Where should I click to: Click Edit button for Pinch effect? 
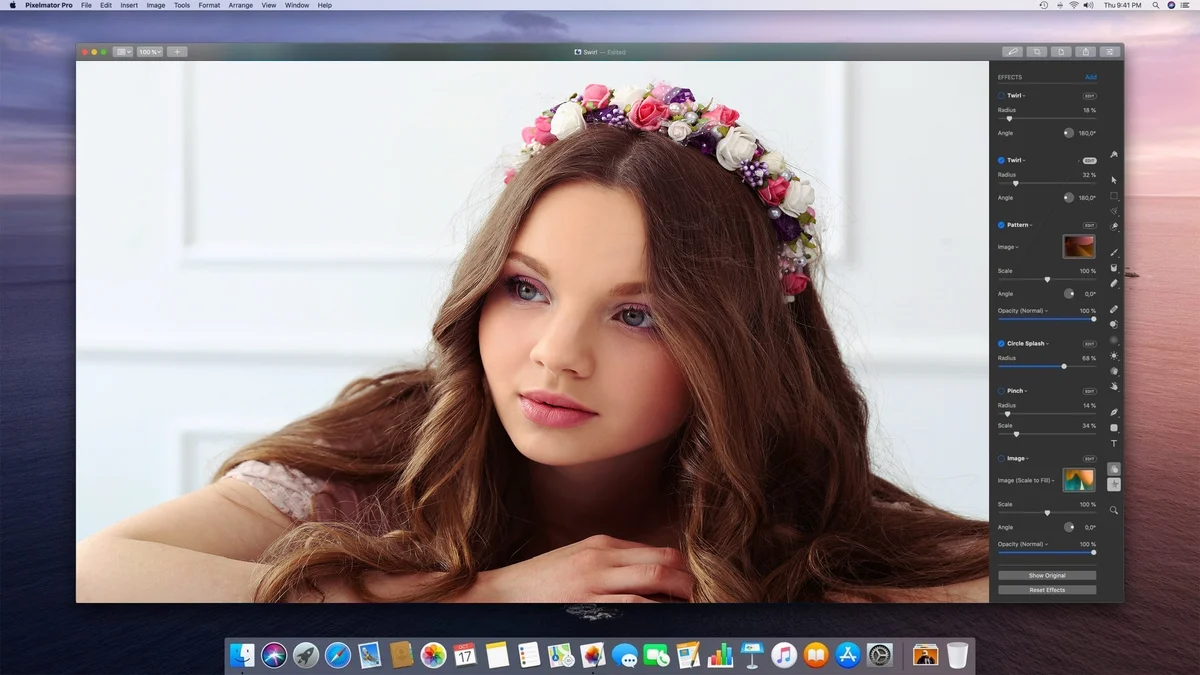point(1089,391)
